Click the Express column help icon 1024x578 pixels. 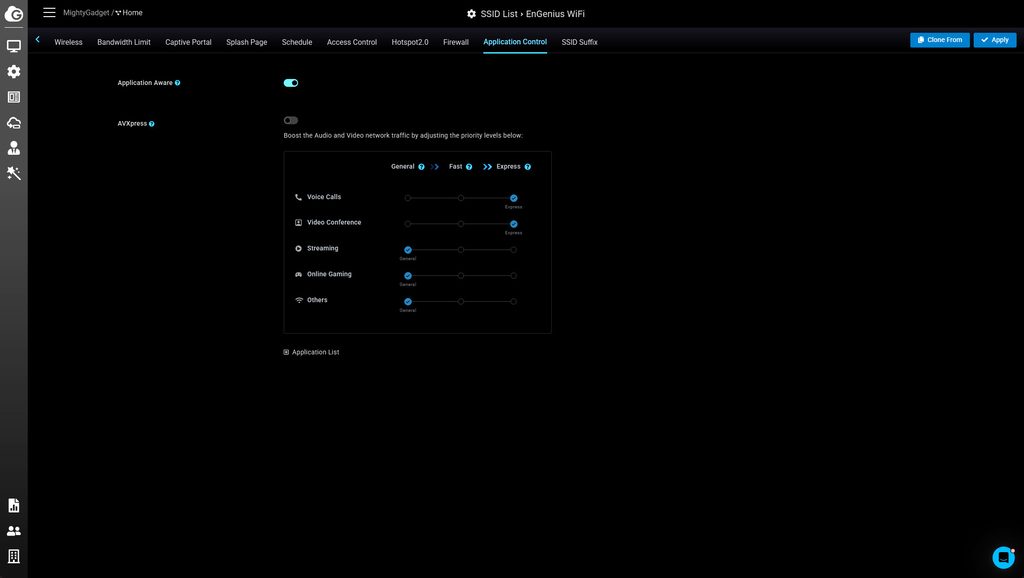(x=528, y=167)
